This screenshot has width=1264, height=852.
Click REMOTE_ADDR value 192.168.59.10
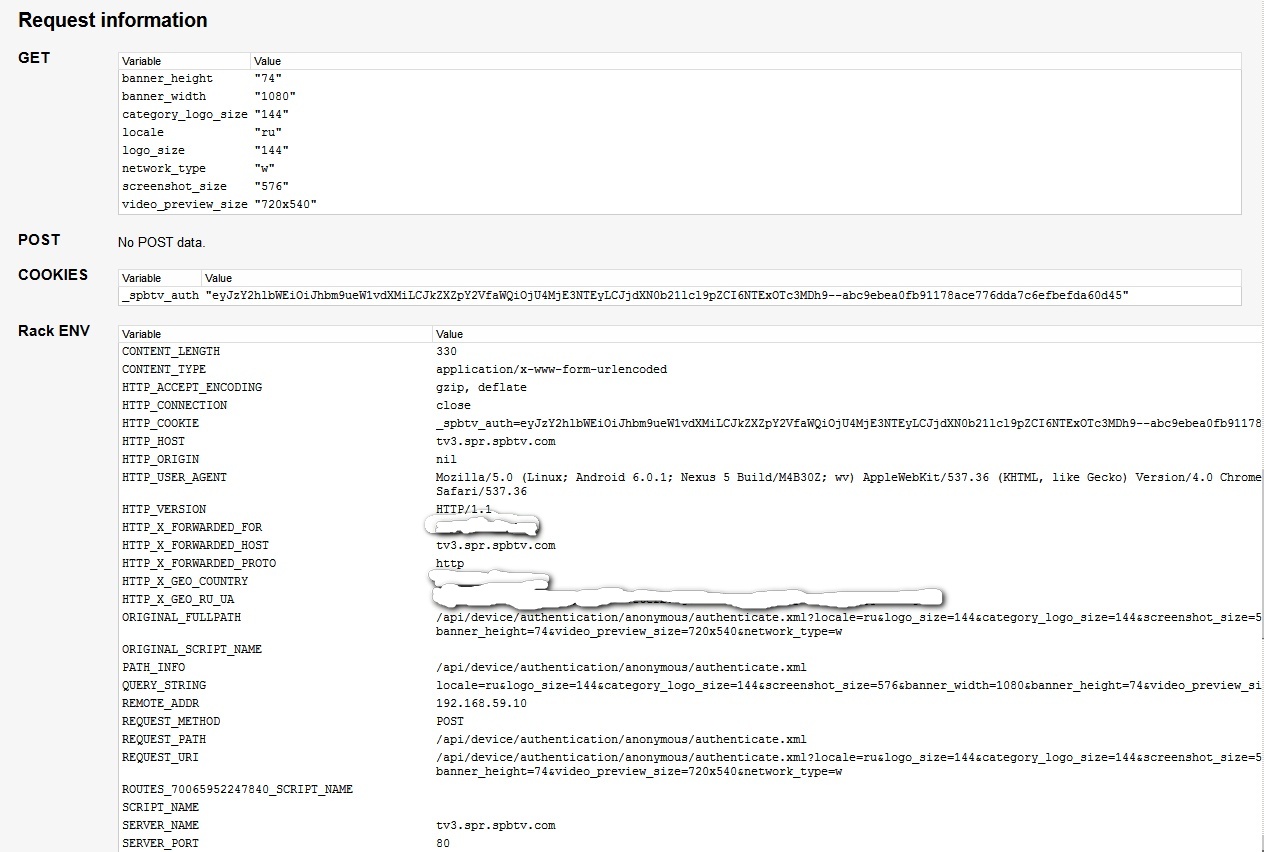[481, 703]
